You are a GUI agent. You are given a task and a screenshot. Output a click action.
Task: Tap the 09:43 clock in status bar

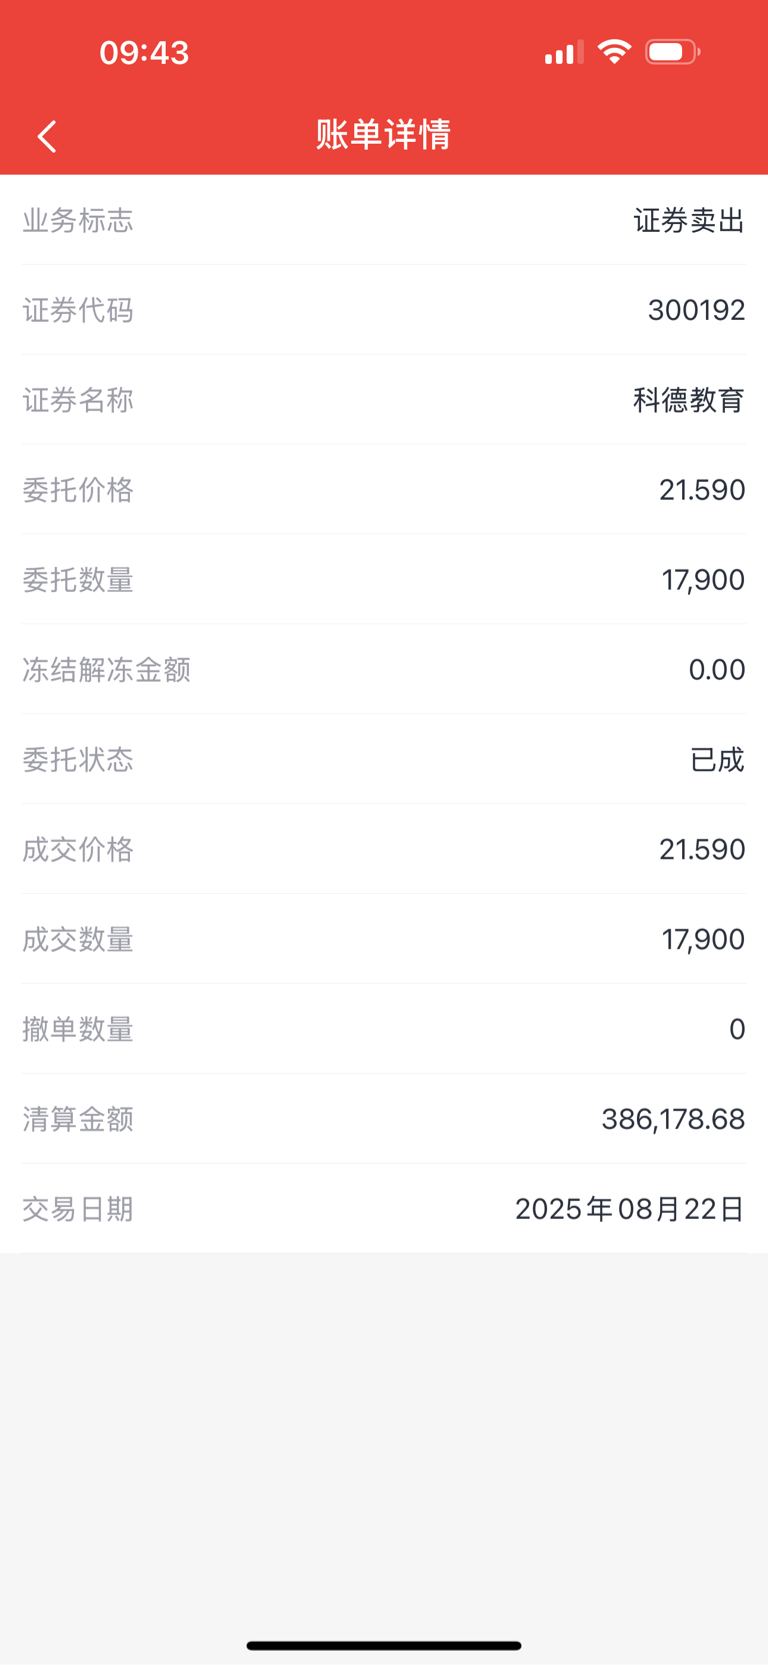(x=144, y=52)
